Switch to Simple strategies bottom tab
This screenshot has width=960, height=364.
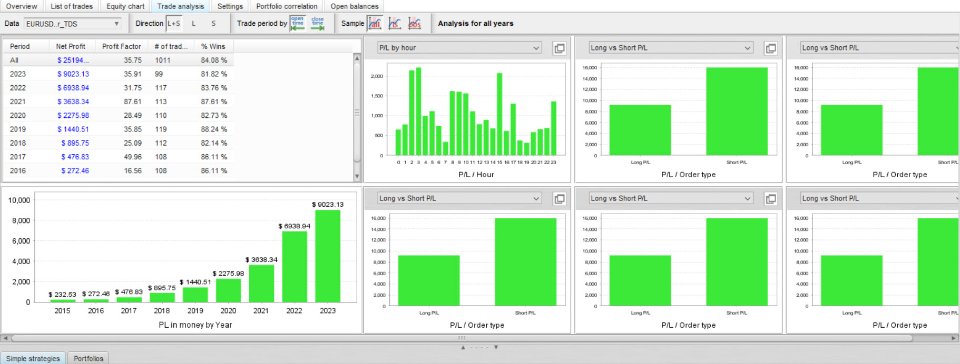[33, 358]
